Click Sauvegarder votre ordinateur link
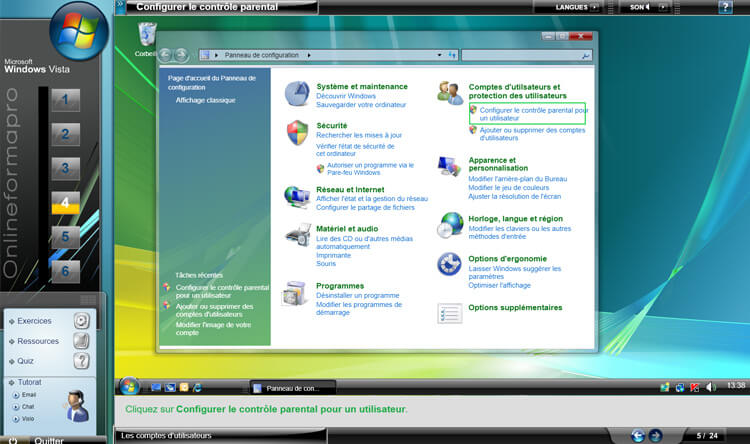This screenshot has width=750, height=444. point(361,105)
